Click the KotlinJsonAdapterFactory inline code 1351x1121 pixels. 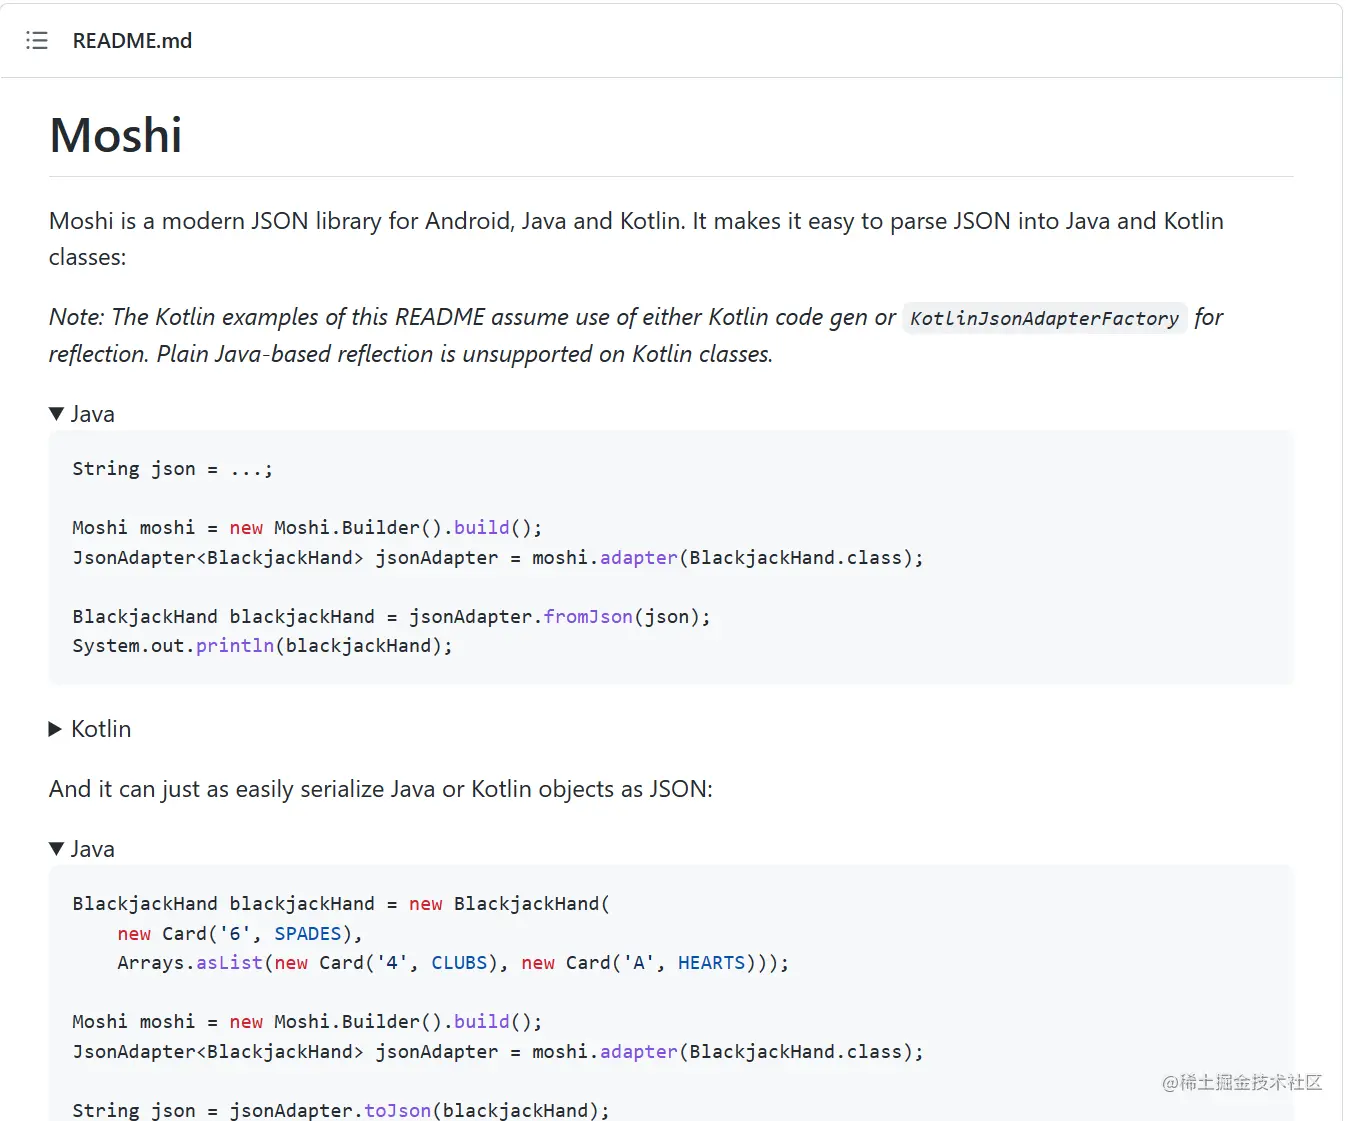[1044, 318]
